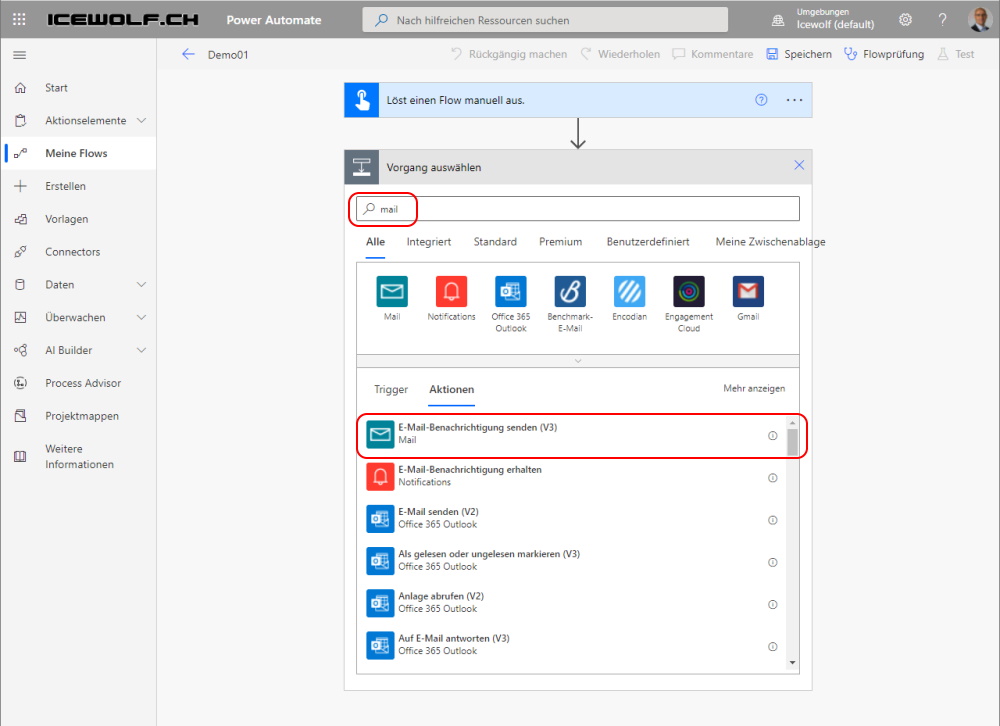This screenshot has height=726, width=1000.
Task: Switch to the Trigger tab
Action: tap(391, 389)
